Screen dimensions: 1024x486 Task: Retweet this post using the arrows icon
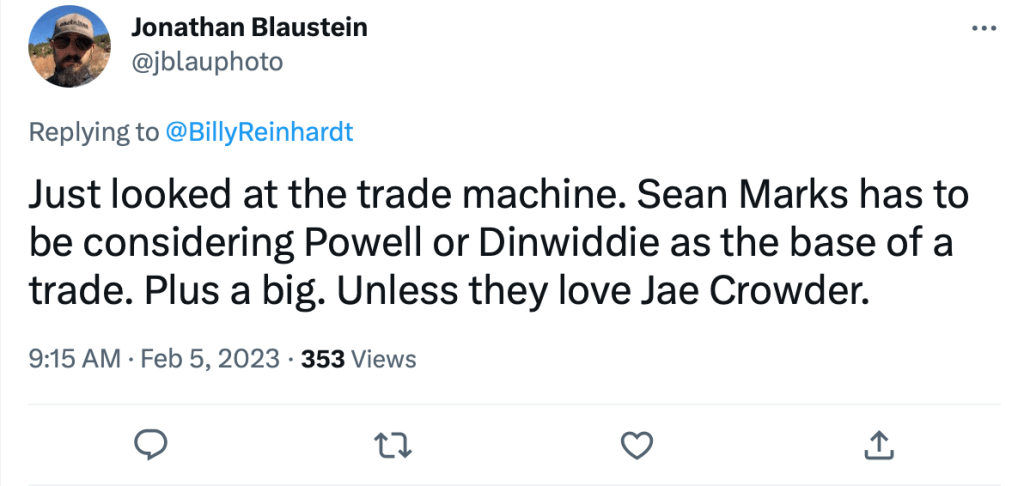tap(393, 442)
